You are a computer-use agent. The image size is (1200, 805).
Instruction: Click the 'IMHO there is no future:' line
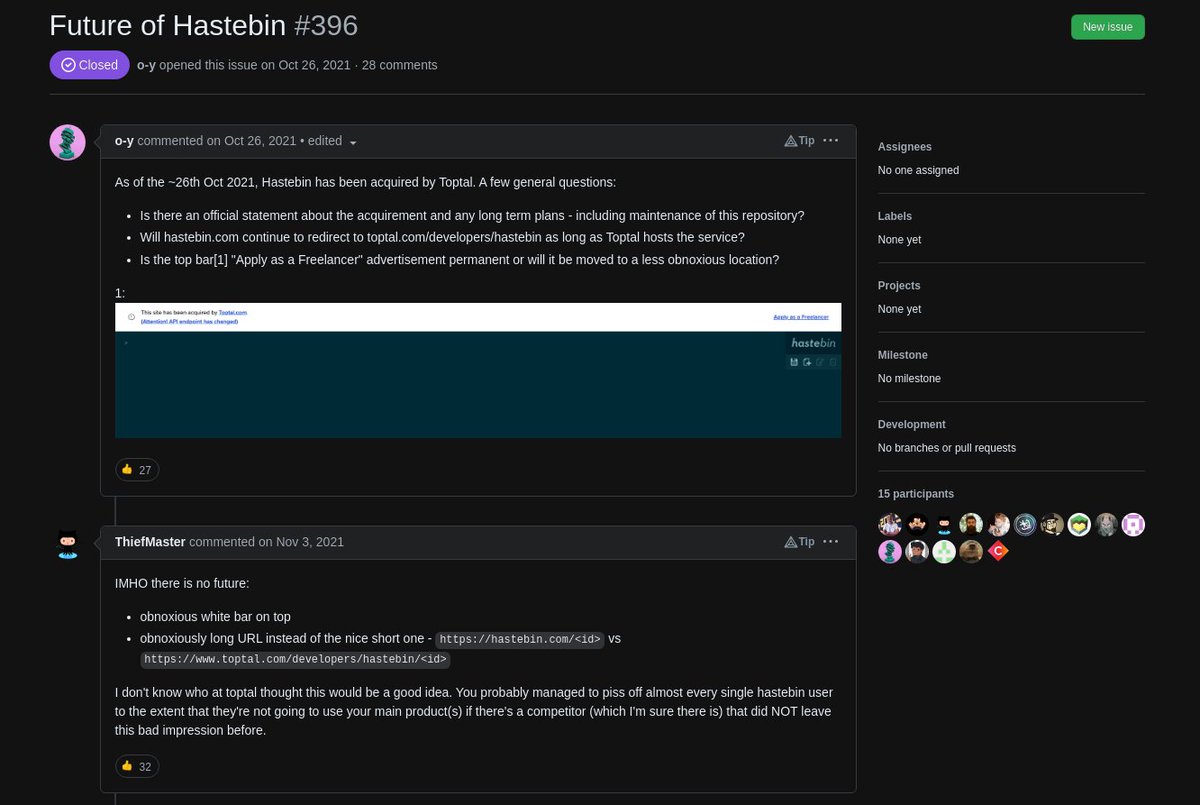(181, 583)
